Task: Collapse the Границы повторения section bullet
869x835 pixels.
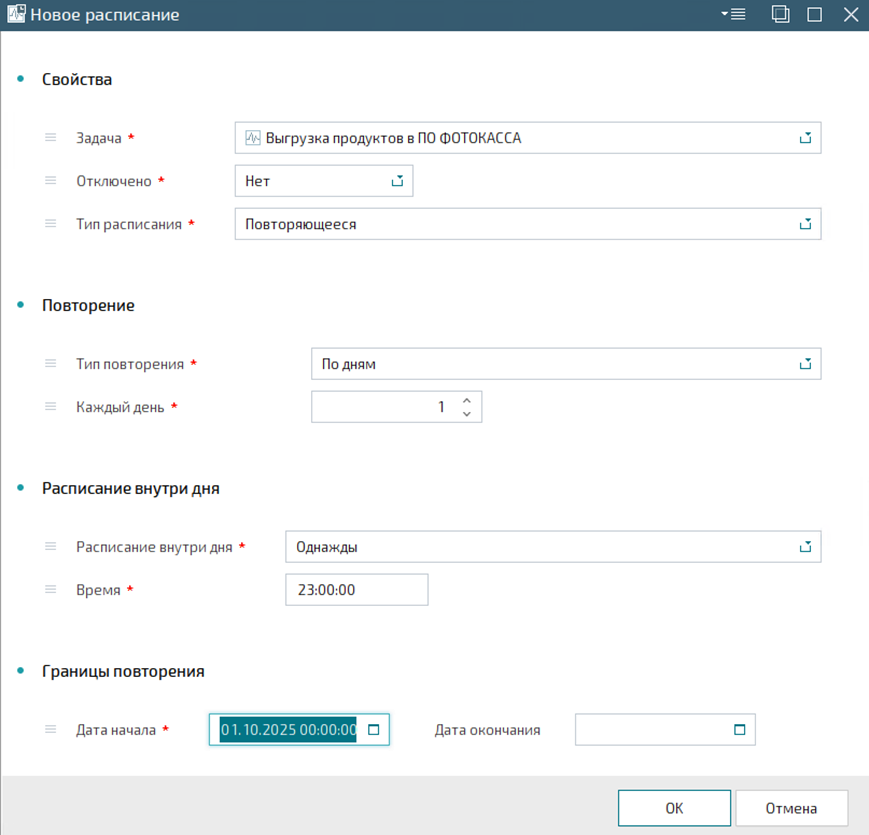Action: (x=21, y=670)
